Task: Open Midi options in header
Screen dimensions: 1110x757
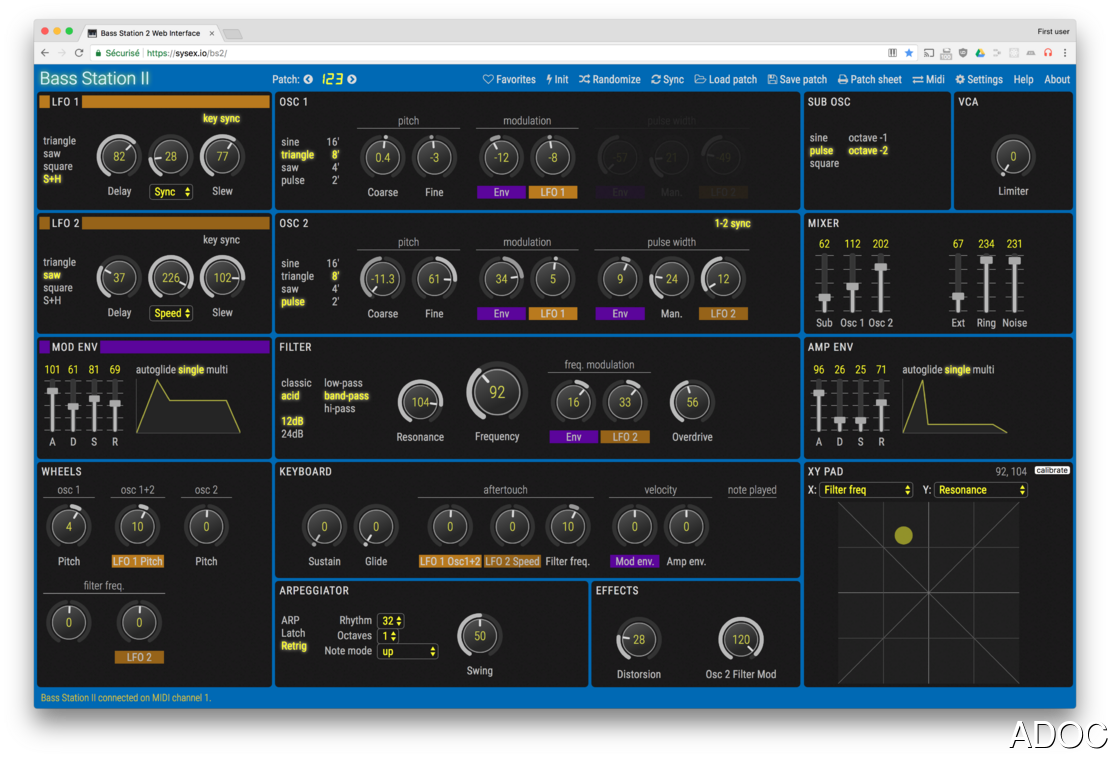Action: 928,79
